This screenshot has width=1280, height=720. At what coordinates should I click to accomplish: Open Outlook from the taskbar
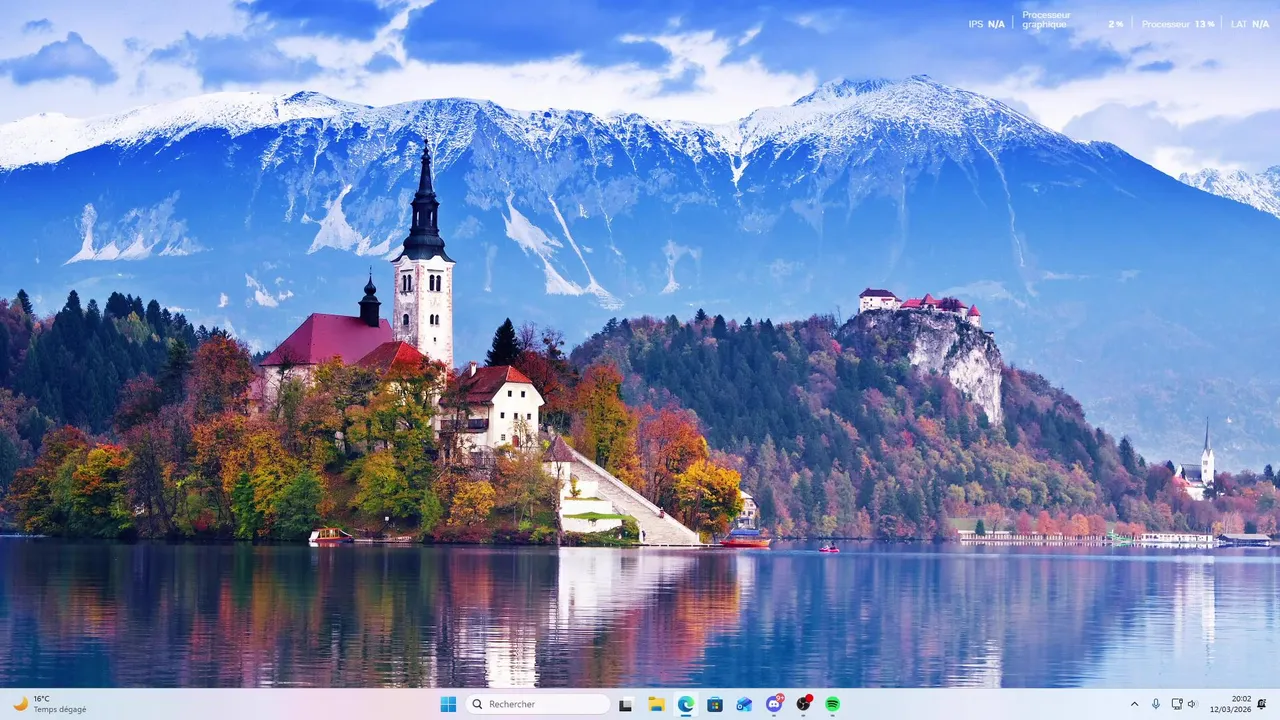coord(744,704)
